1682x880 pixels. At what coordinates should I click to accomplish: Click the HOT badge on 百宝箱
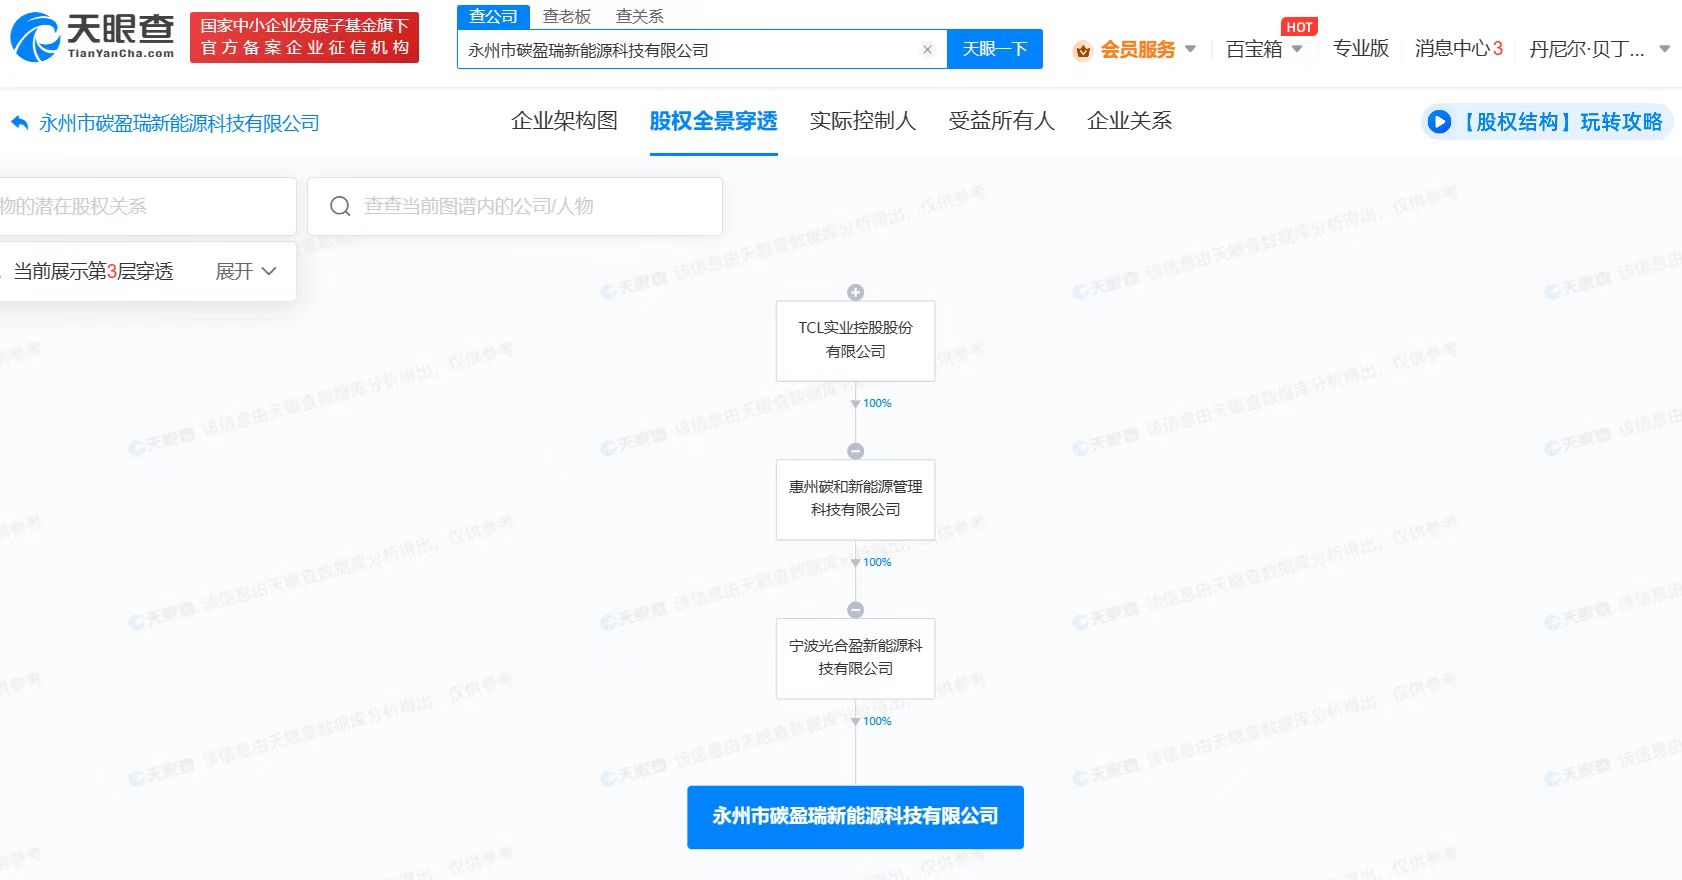click(x=1299, y=27)
